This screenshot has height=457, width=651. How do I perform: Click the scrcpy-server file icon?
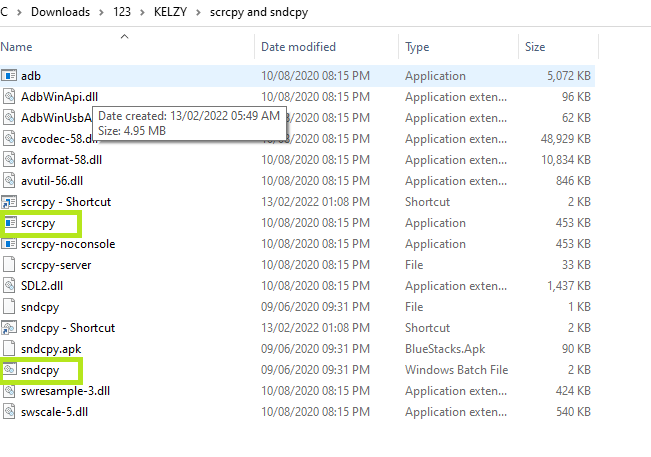[9, 265]
